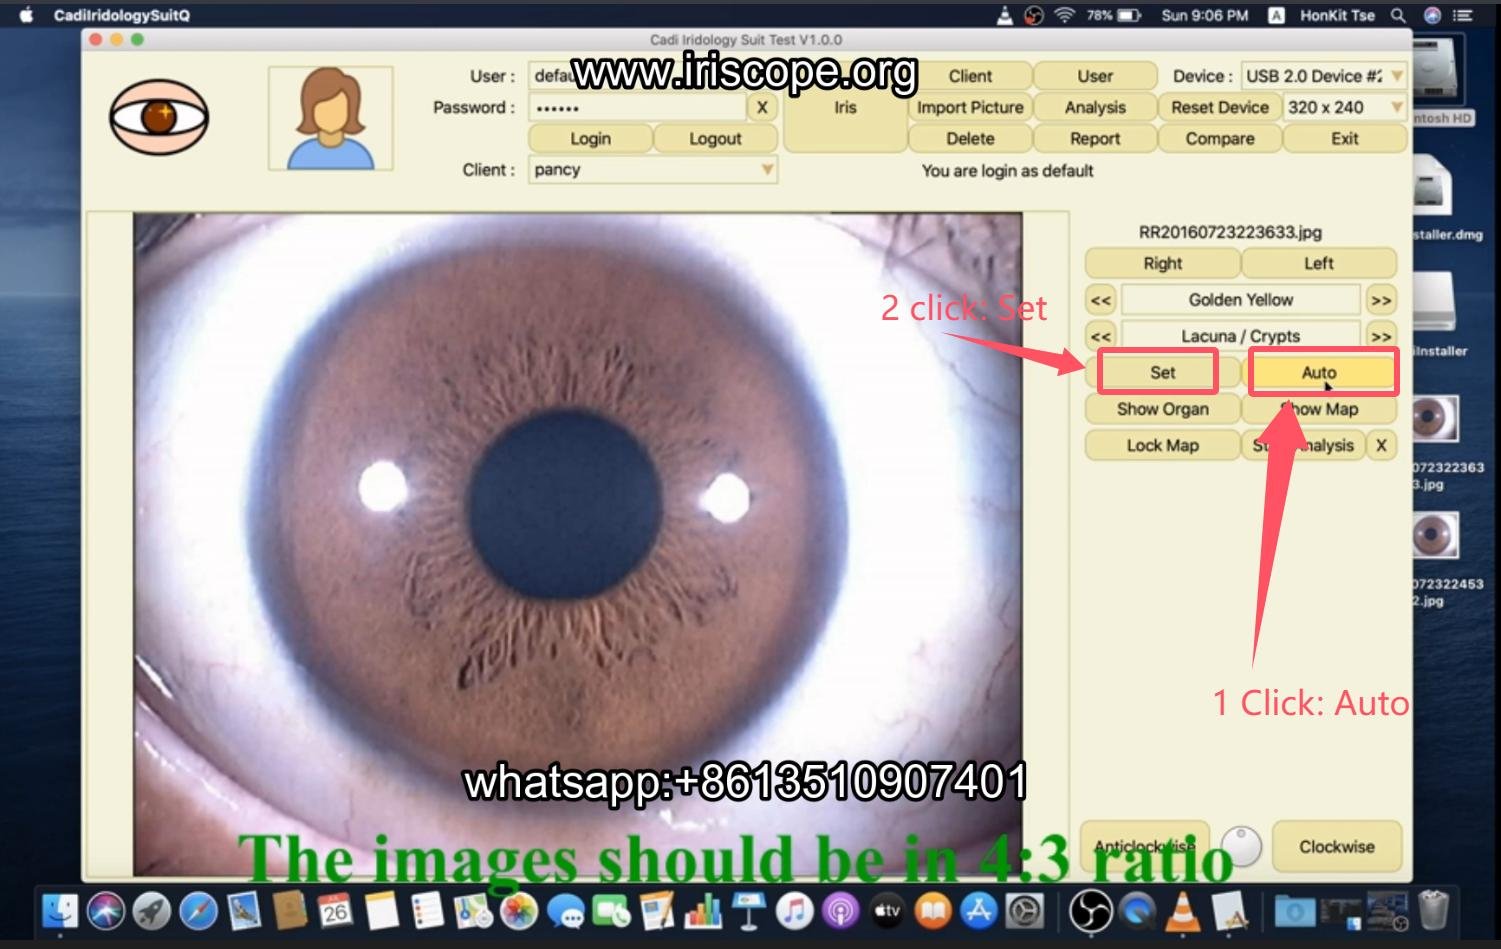
Task: Open OBS Studio in the dock
Action: point(1090,911)
